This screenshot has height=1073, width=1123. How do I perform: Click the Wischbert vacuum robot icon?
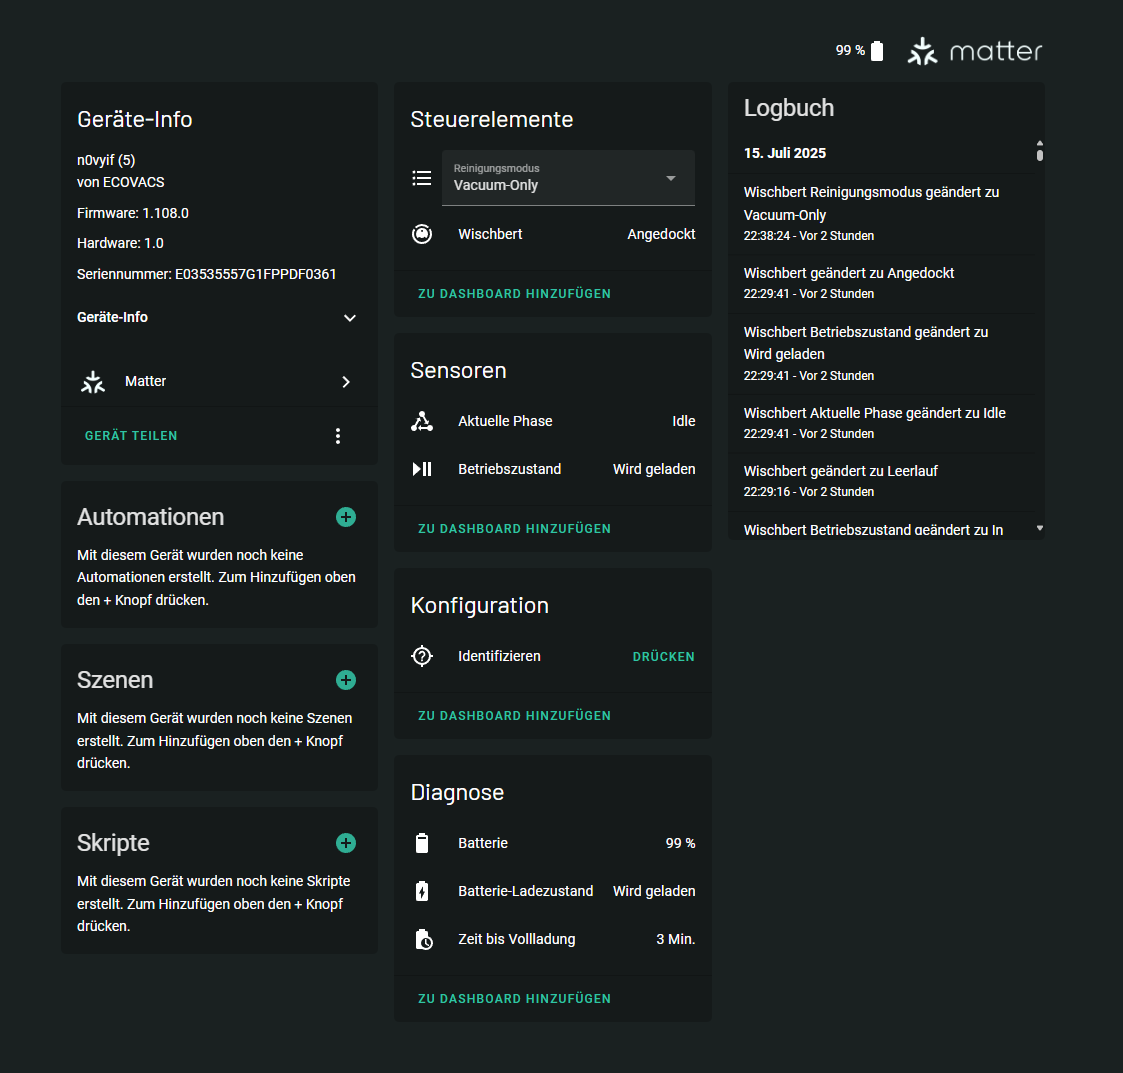click(x=422, y=234)
